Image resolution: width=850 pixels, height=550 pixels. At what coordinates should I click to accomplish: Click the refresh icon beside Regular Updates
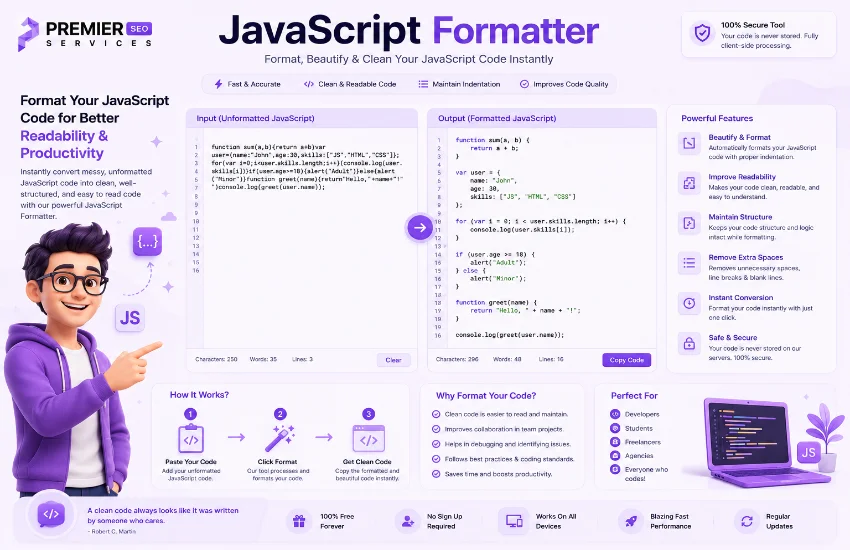tap(746, 521)
